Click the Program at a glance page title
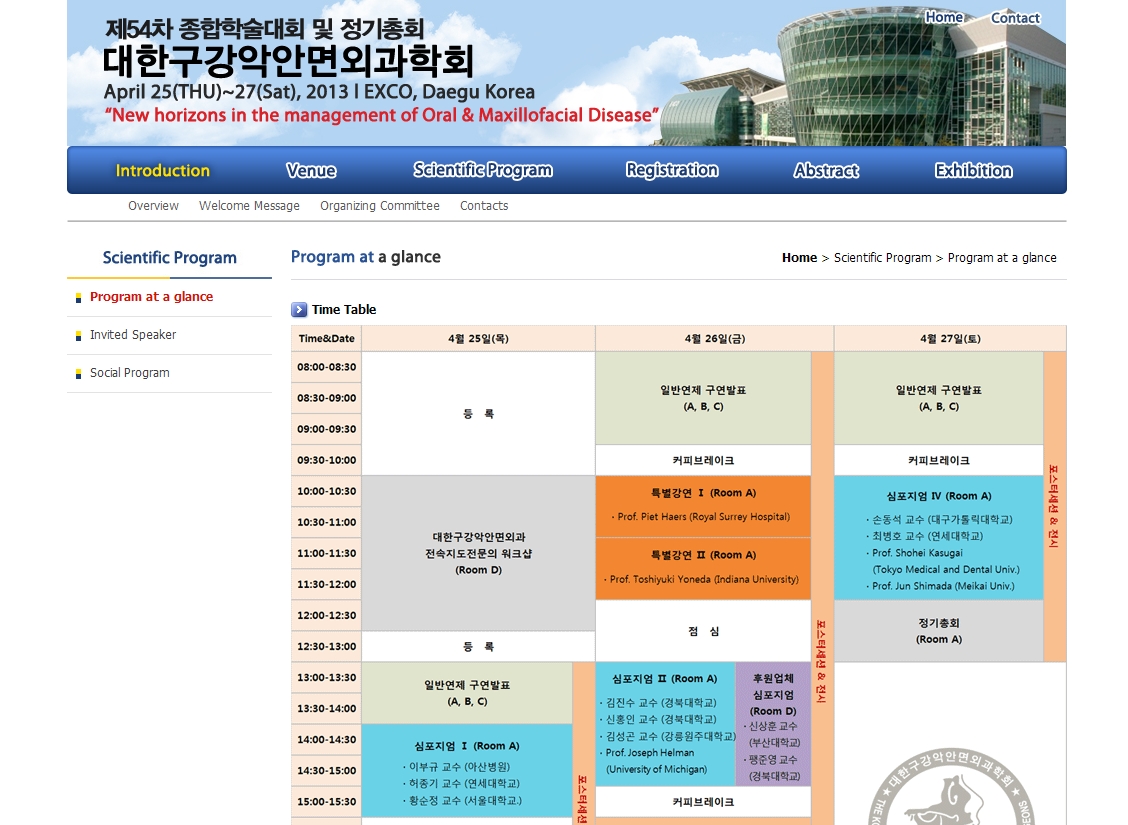Screen dimensions: 1128x825 (365, 257)
